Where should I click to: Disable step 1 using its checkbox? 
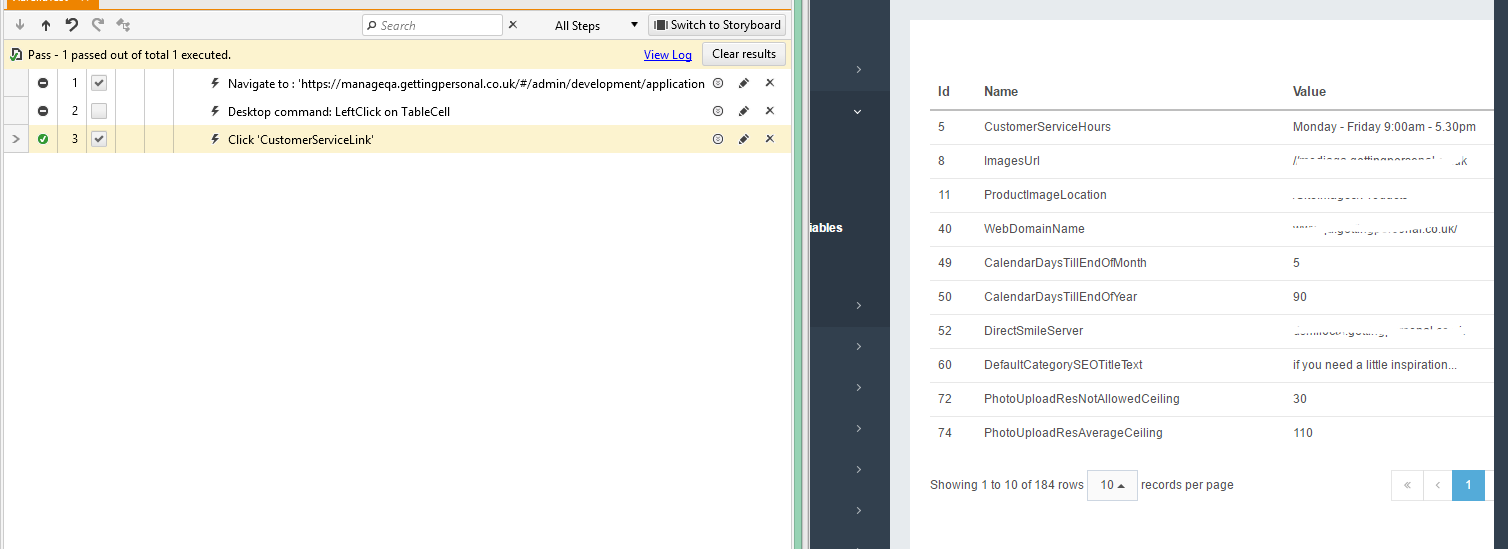(x=99, y=83)
